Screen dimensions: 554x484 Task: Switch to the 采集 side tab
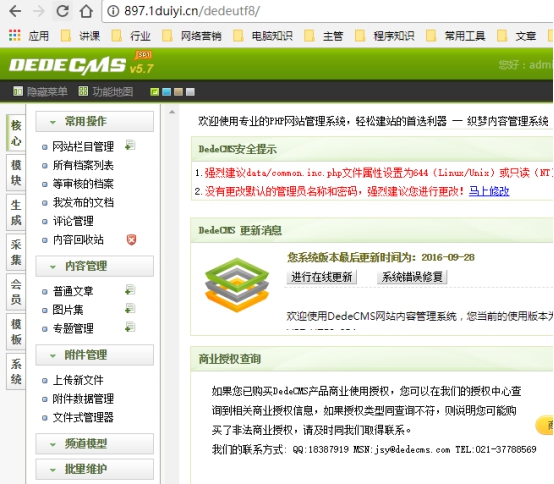click(16, 252)
